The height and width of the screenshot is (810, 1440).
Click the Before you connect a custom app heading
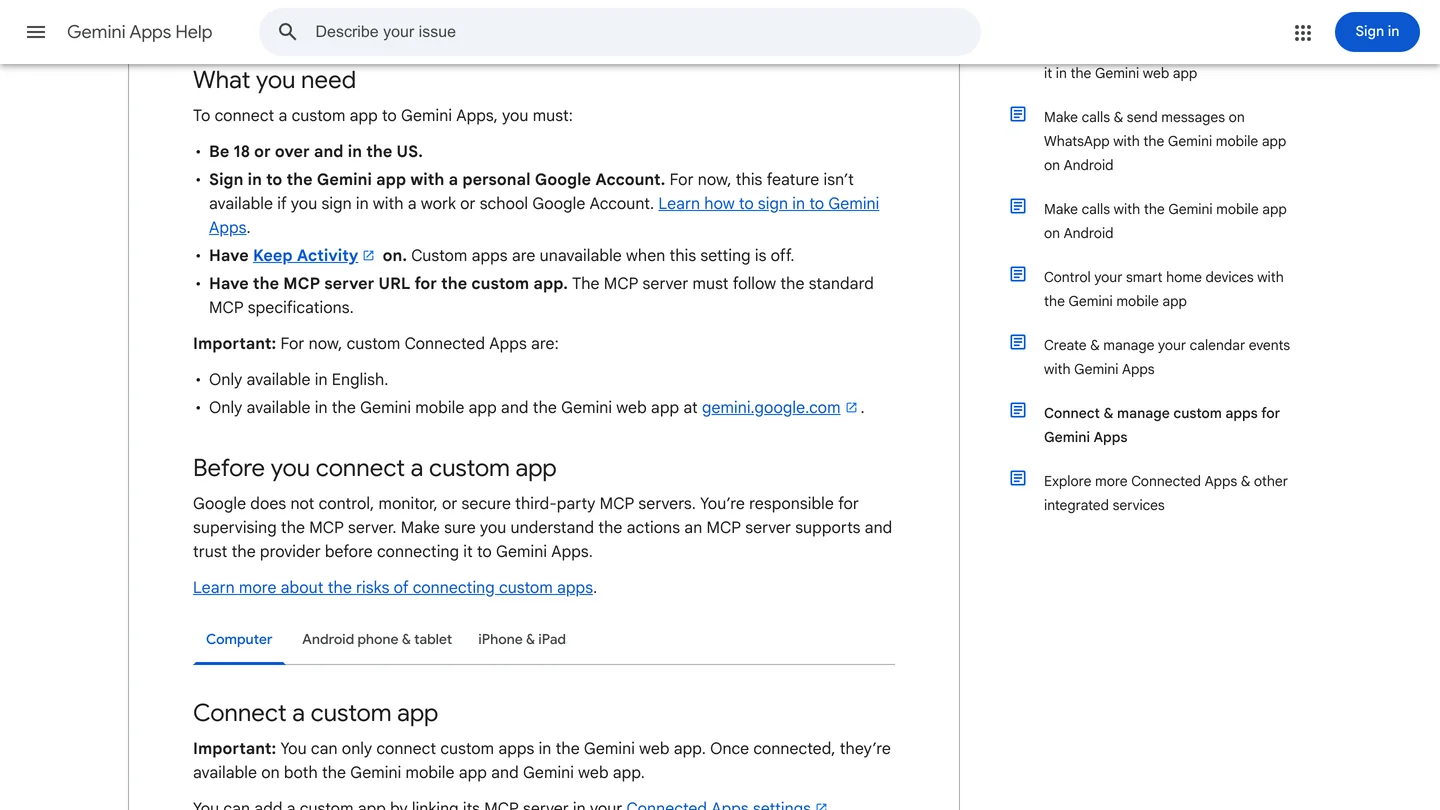tap(375, 468)
